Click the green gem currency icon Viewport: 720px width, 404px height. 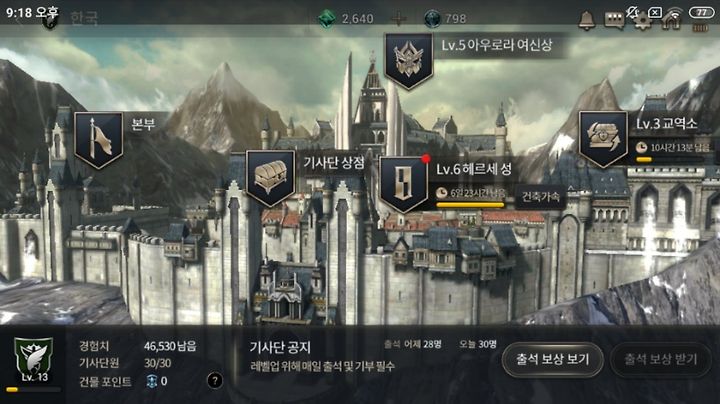pyautogui.click(x=326, y=19)
